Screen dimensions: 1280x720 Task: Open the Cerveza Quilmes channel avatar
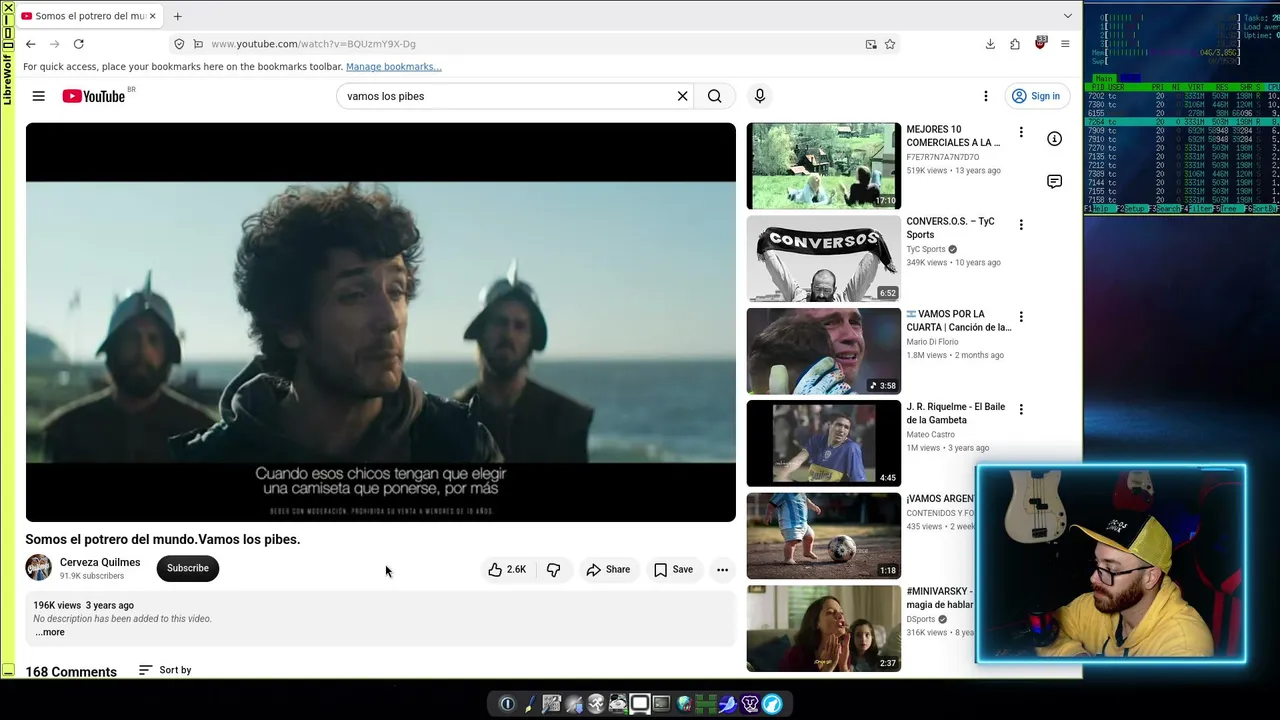click(39, 568)
